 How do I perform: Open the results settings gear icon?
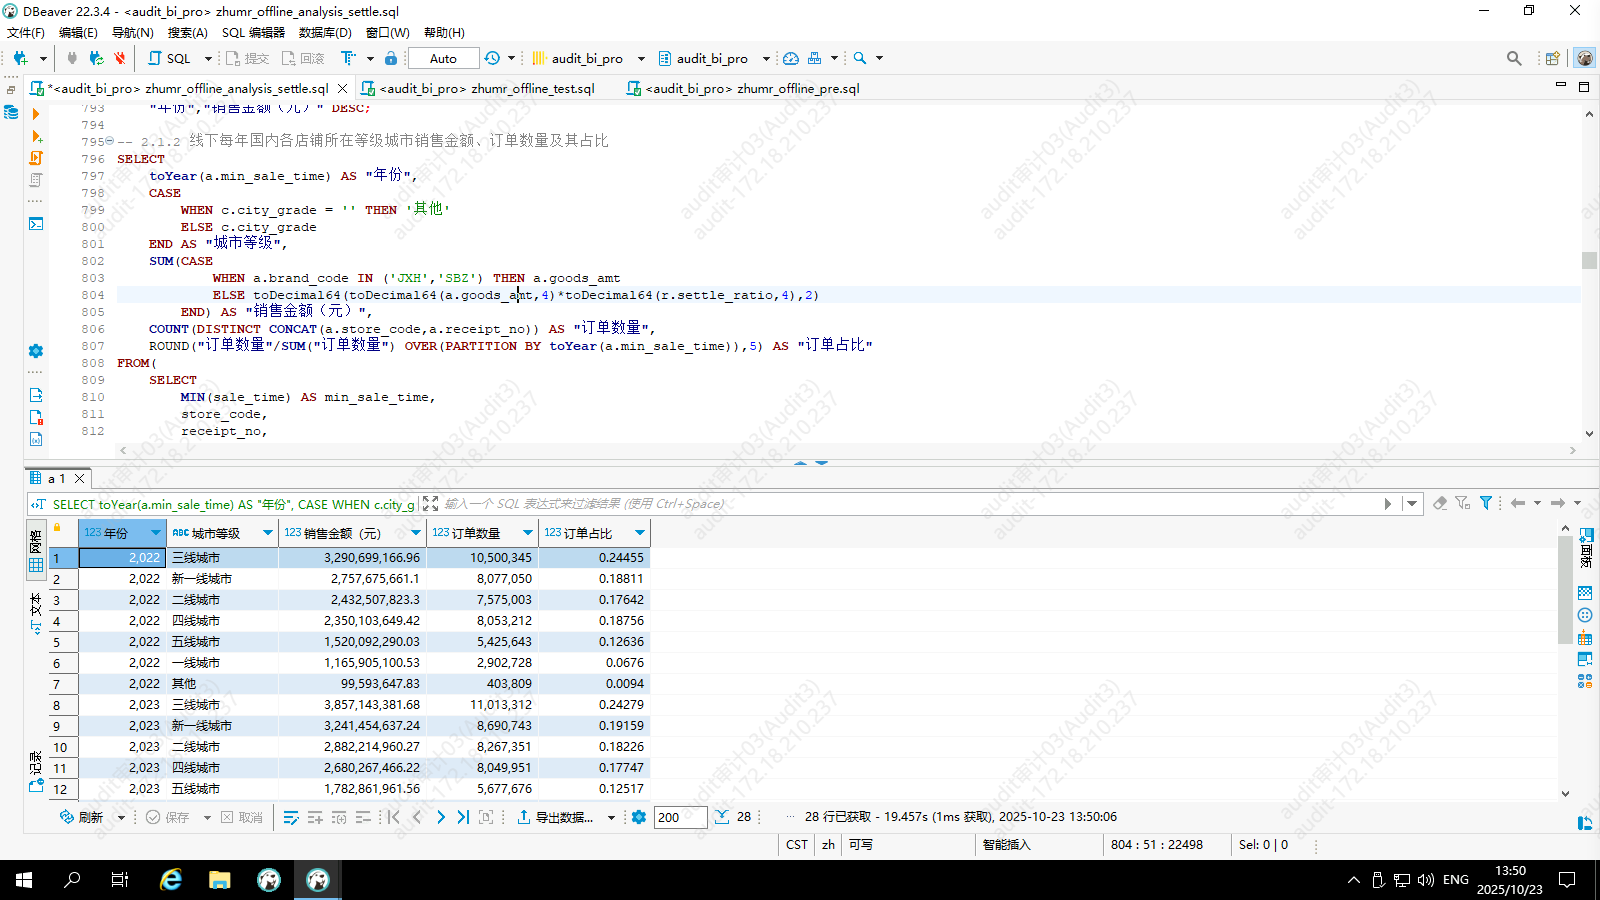pyautogui.click(x=639, y=817)
